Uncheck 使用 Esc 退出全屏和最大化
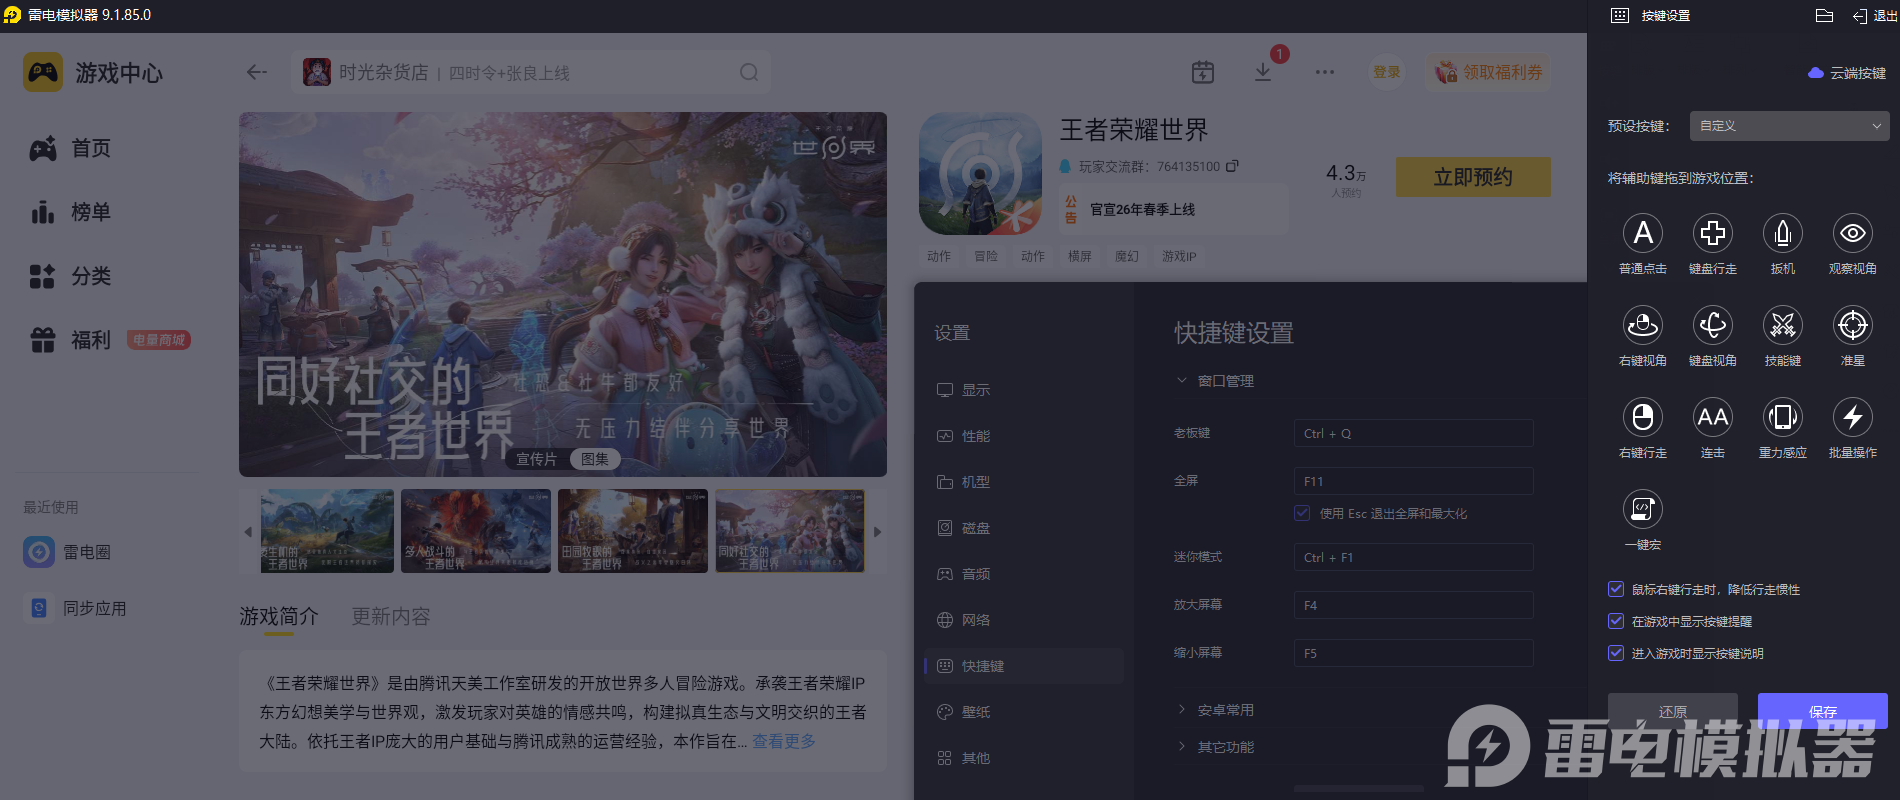 click(x=1302, y=513)
